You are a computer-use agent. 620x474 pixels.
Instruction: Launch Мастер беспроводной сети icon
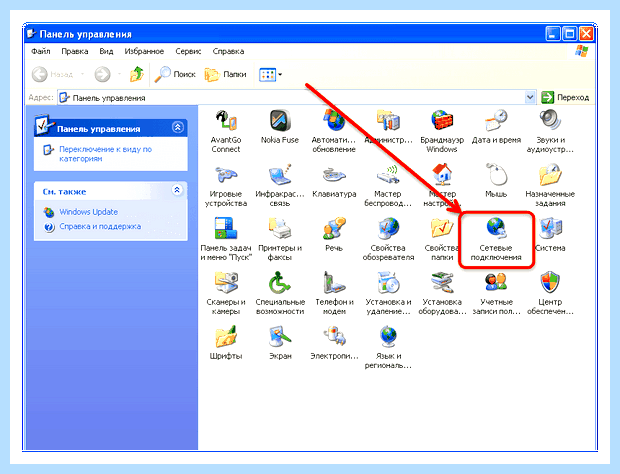(x=388, y=186)
